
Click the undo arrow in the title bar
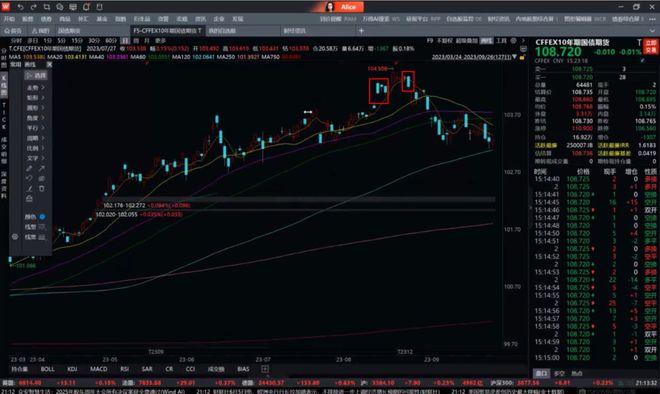tap(20, 7)
